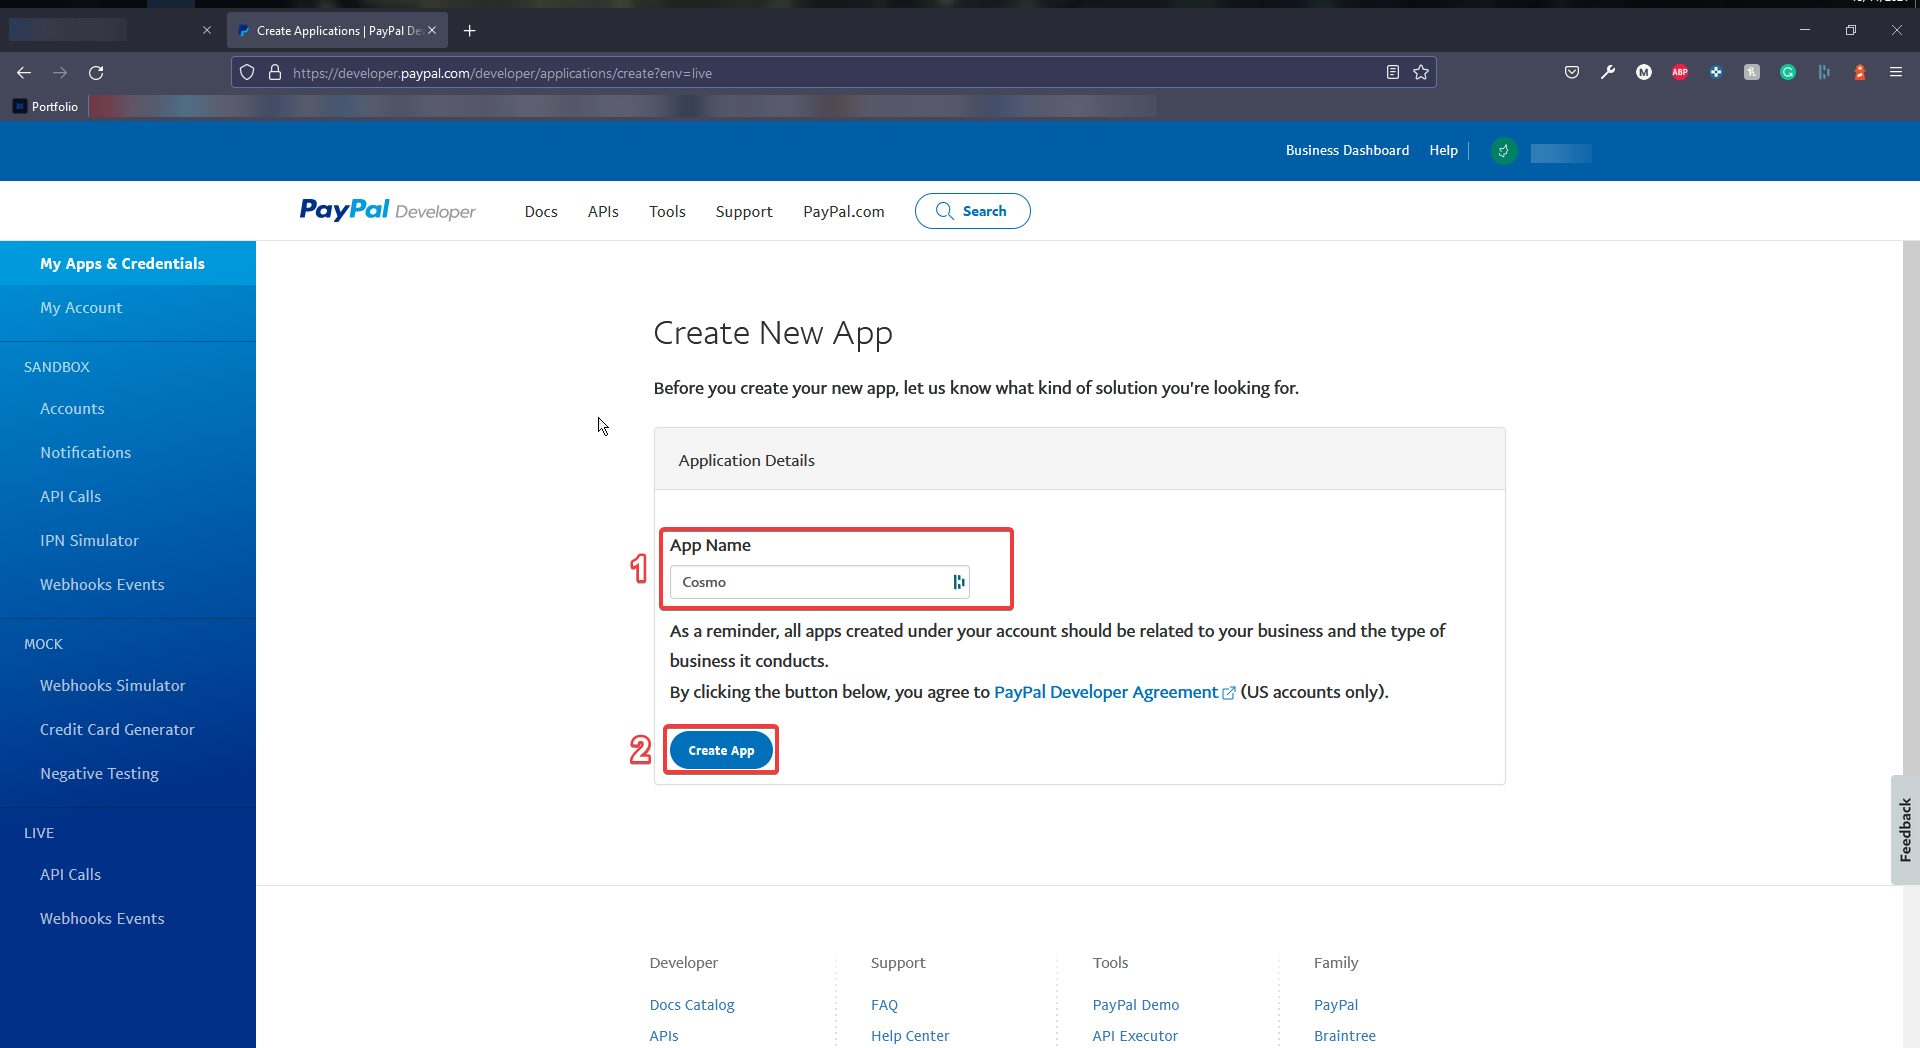1920x1048 pixels.
Task: Open a new browser tab
Action: coord(470,31)
